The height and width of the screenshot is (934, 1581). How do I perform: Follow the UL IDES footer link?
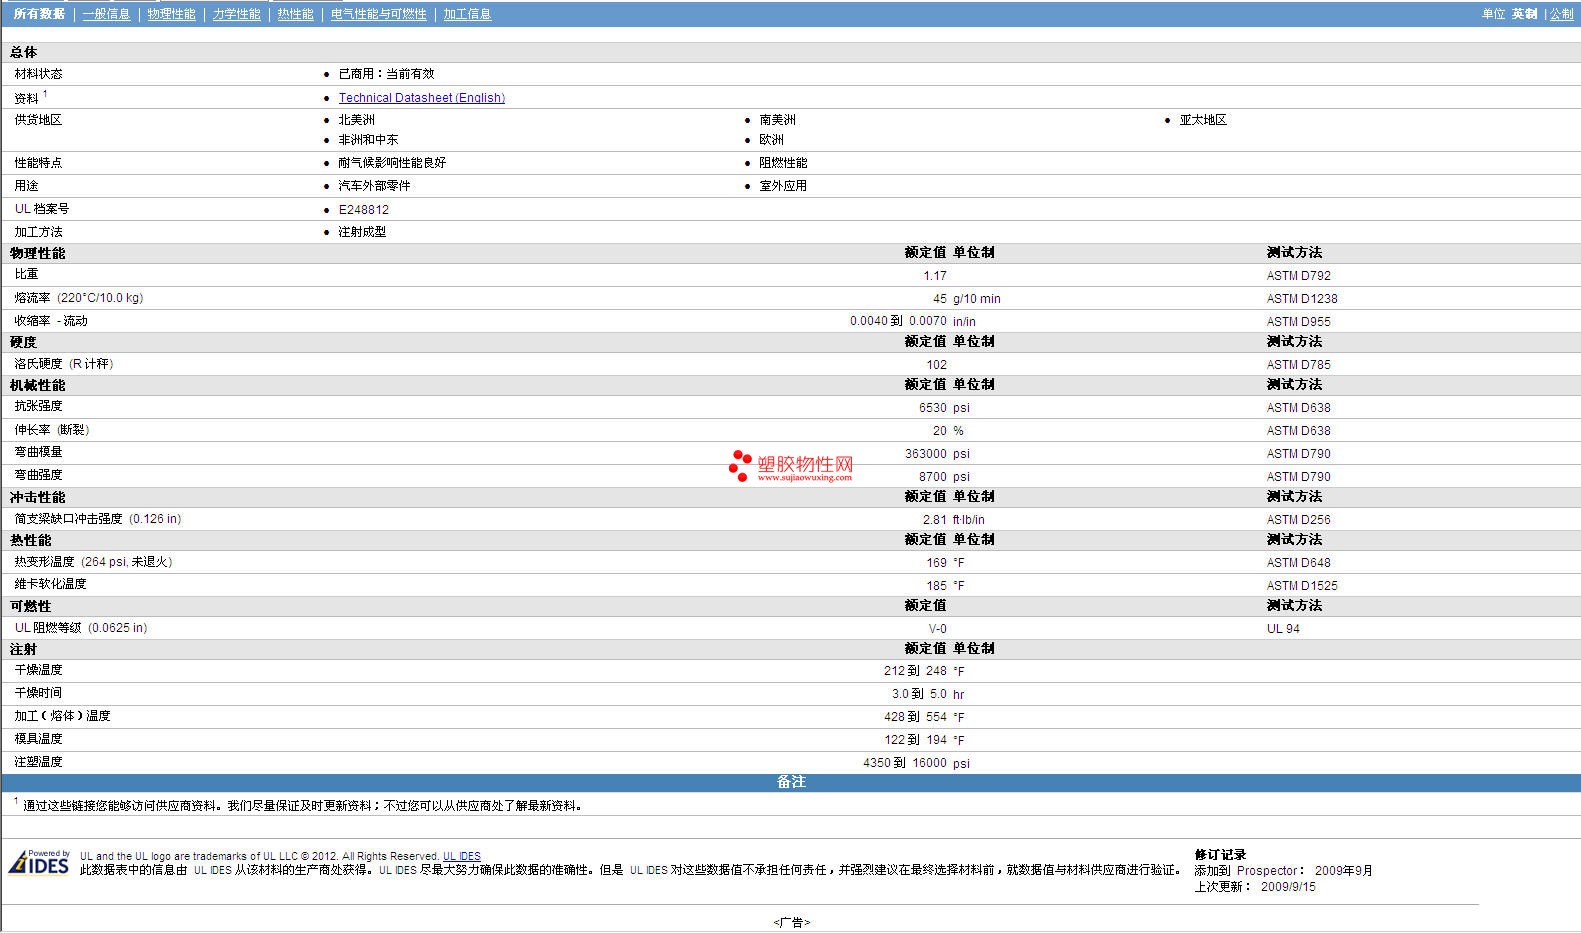point(461,857)
